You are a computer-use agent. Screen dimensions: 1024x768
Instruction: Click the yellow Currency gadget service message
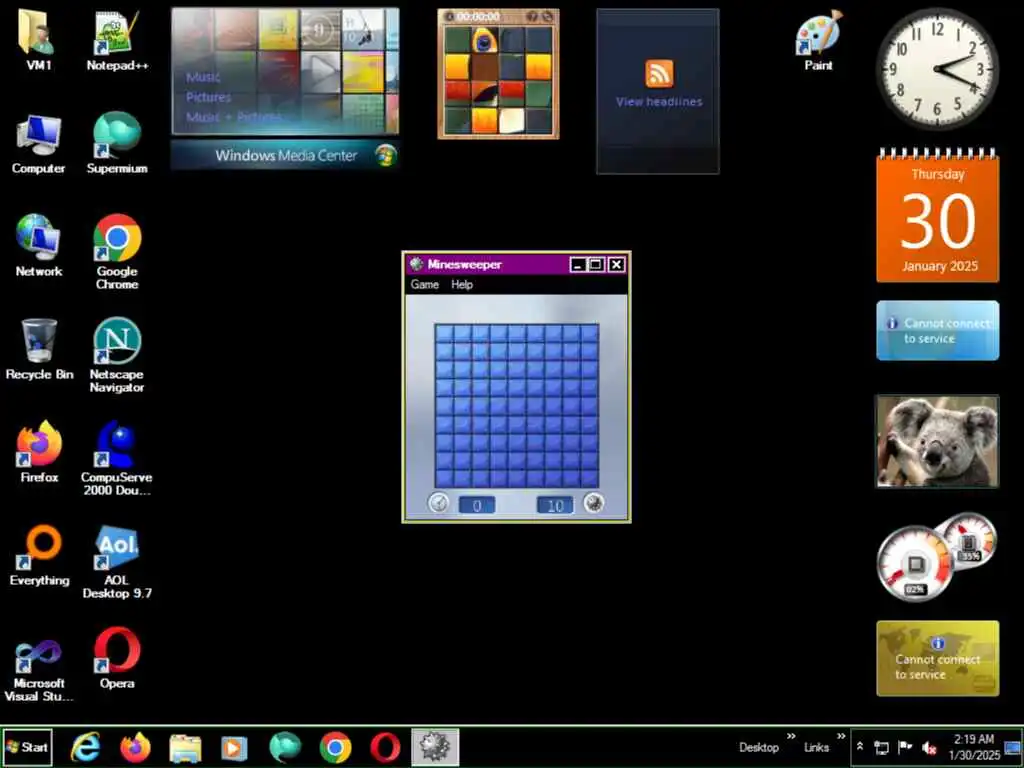[937, 658]
